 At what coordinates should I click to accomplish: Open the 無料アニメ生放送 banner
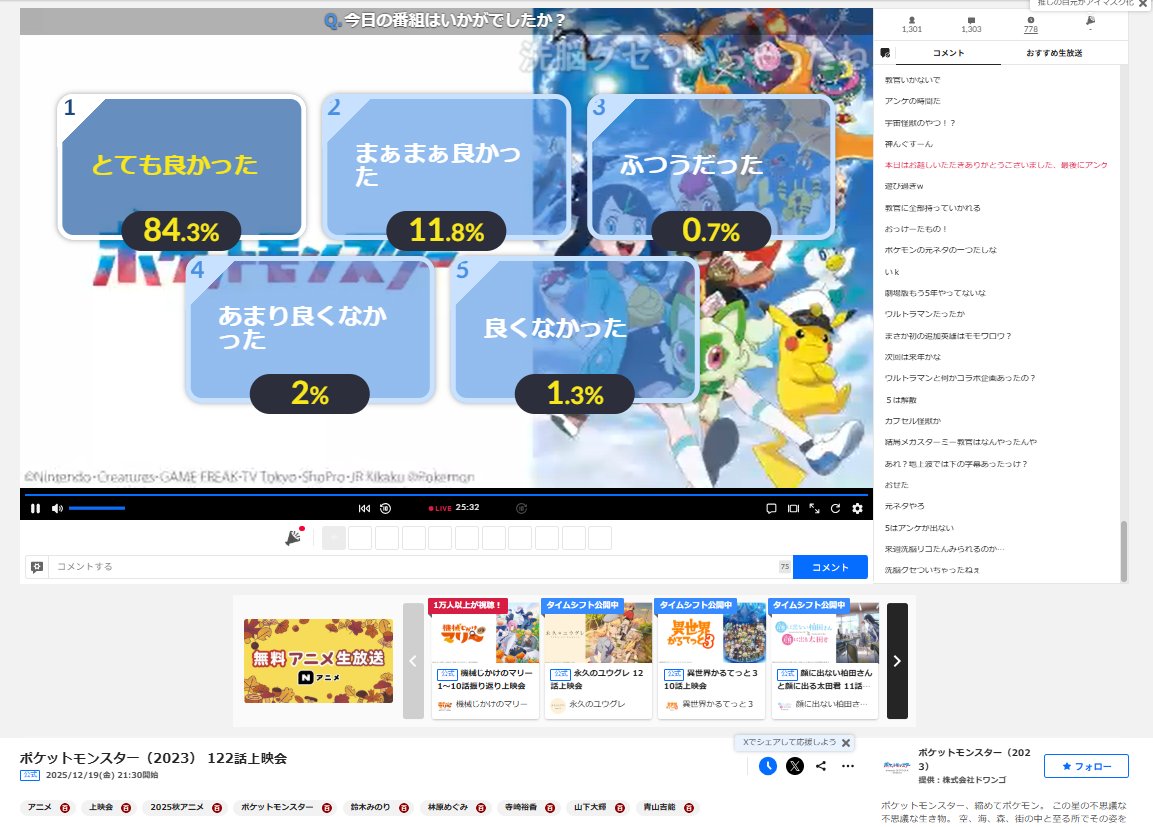click(318, 661)
